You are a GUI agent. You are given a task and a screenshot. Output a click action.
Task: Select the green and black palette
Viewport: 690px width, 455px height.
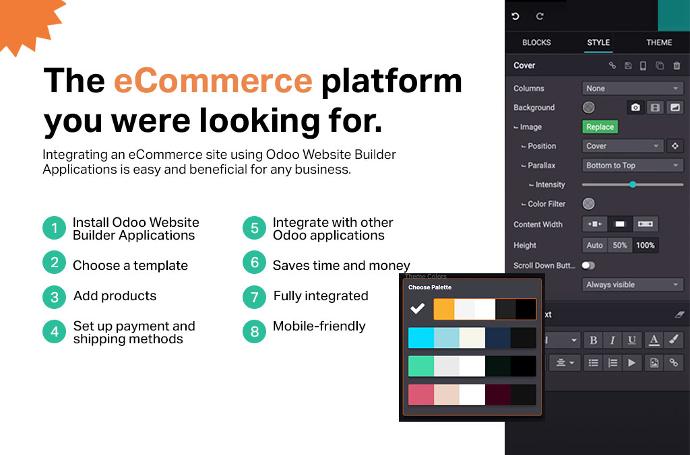[x=472, y=366]
